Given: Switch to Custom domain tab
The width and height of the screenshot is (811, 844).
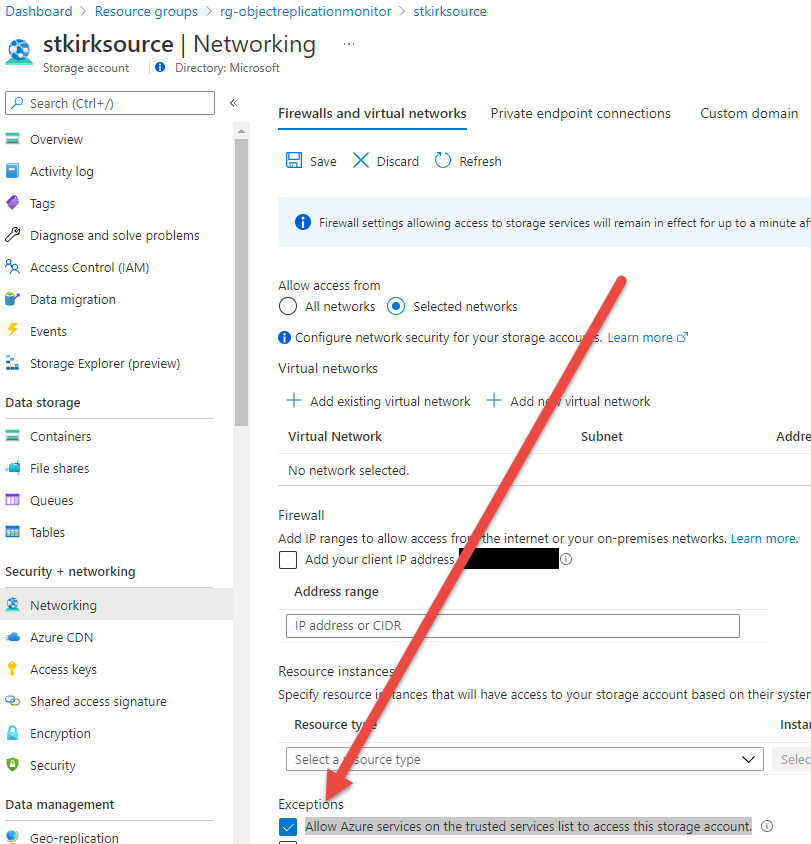Looking at the screenshot, I should (x=749, y=114).
